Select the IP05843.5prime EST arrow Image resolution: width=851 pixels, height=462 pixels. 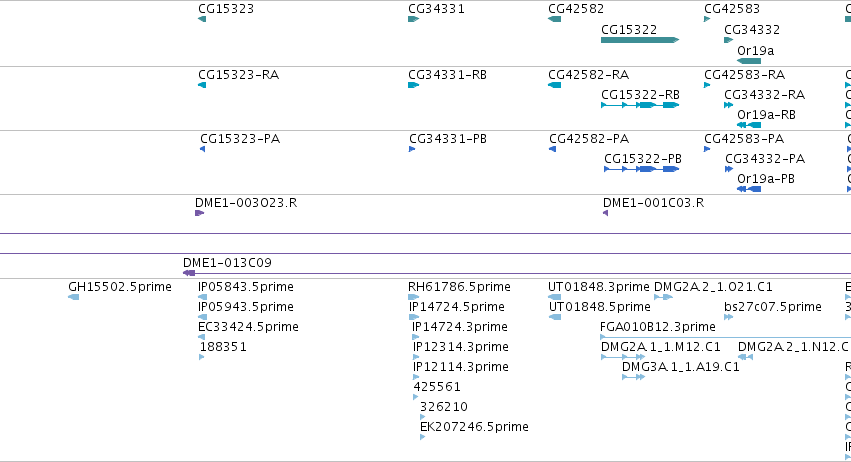[x=202, y=297]
